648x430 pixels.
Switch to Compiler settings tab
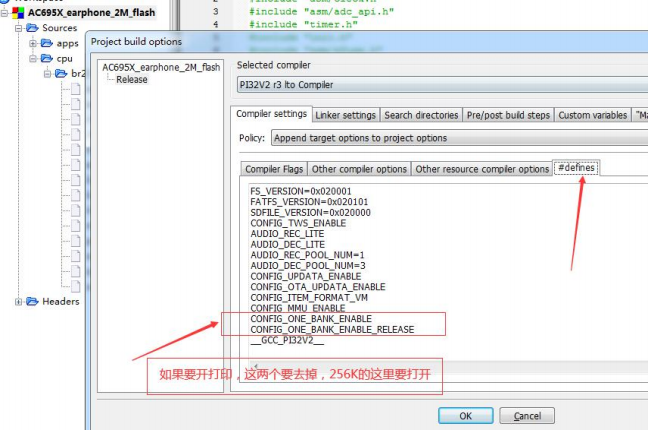coord(271,114)
